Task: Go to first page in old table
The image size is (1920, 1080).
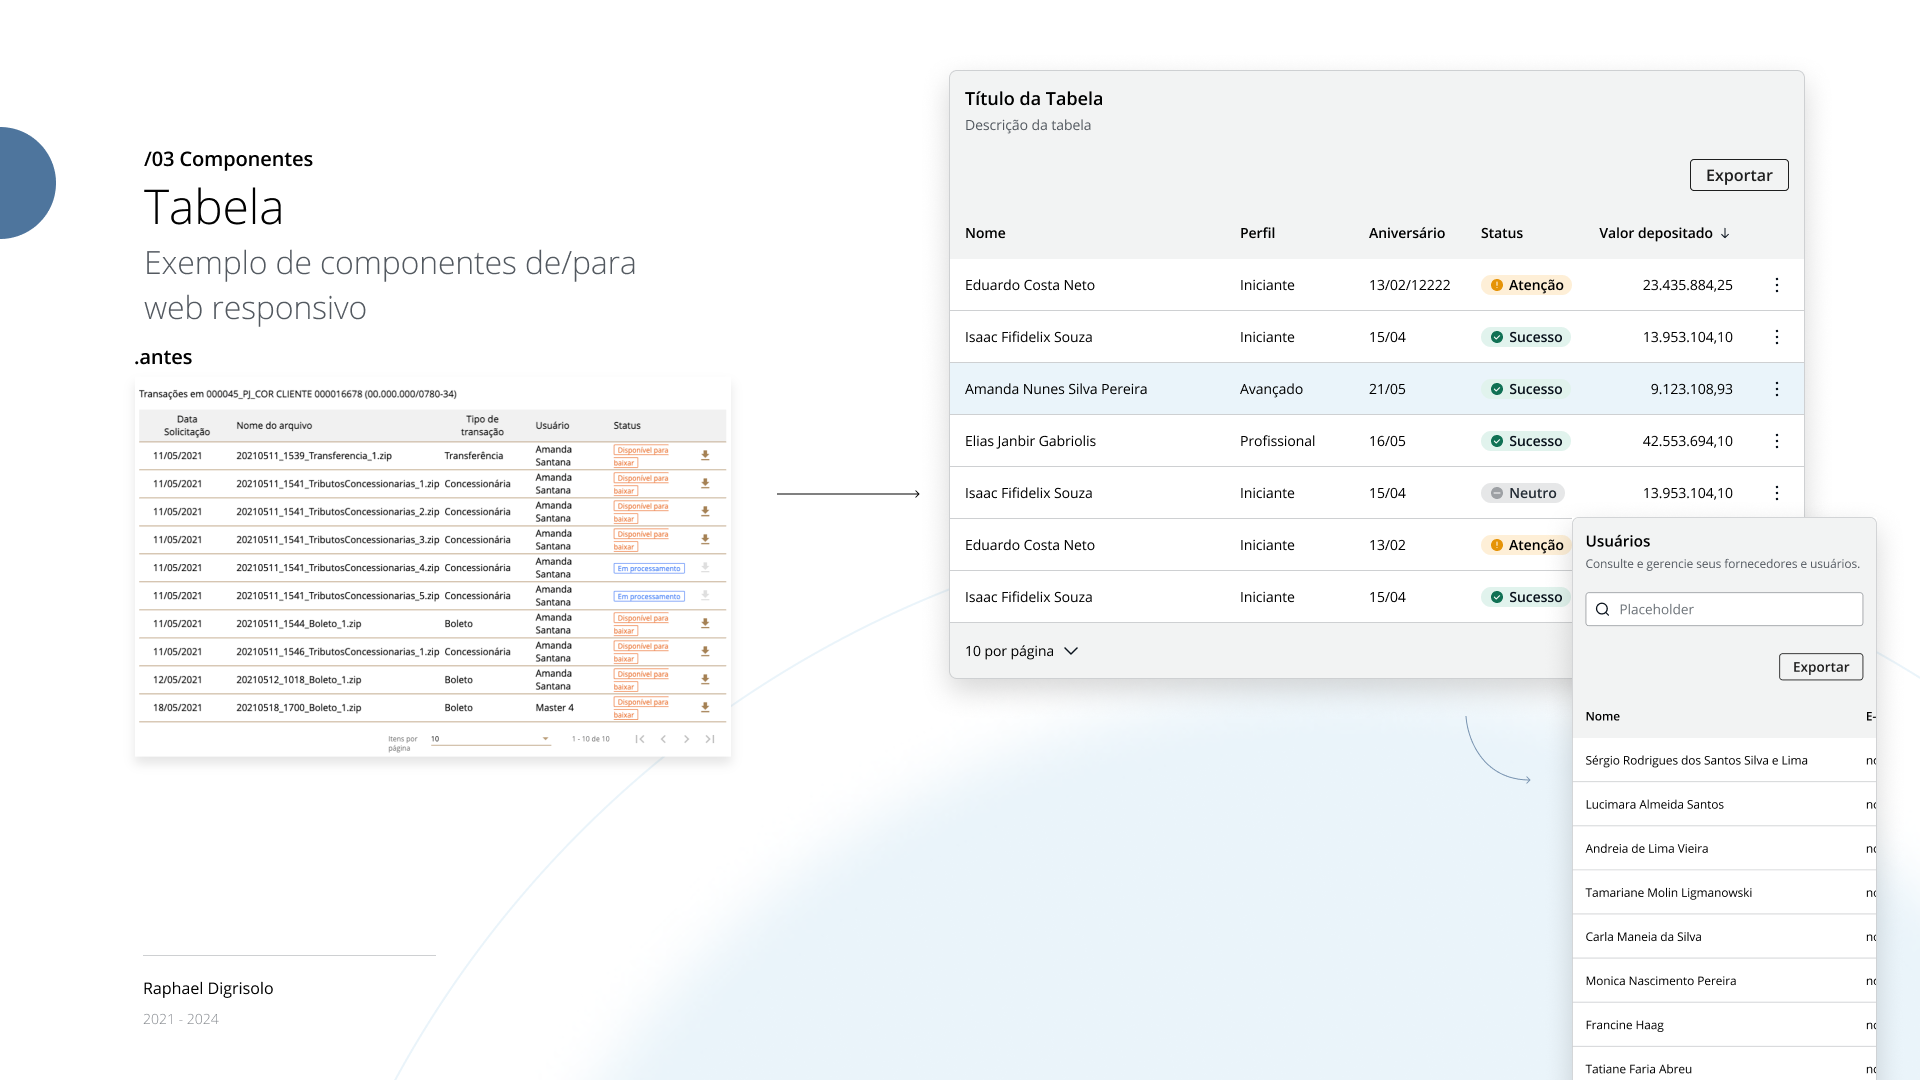Action: (x=640, y=739)
